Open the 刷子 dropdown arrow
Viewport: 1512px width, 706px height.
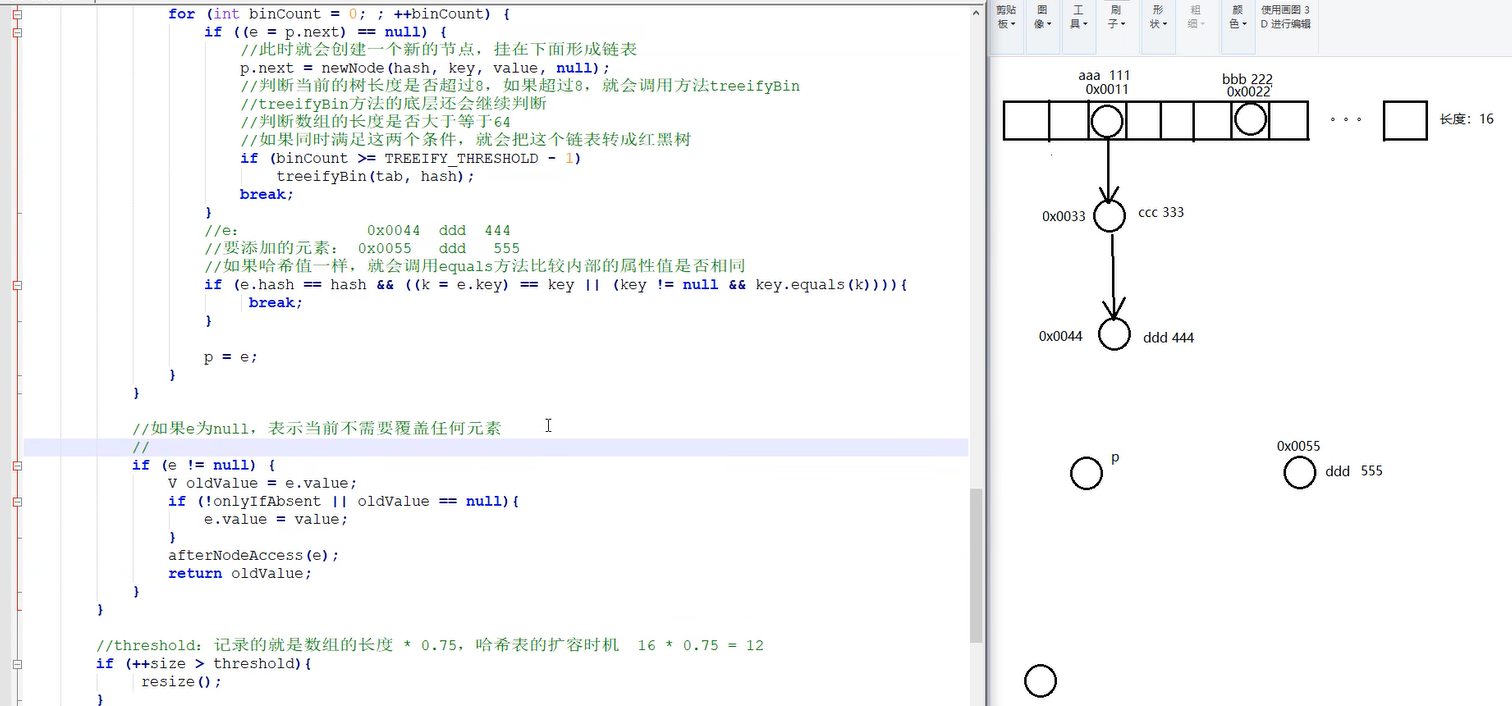pyautogui.click(x=1123, y=24)
